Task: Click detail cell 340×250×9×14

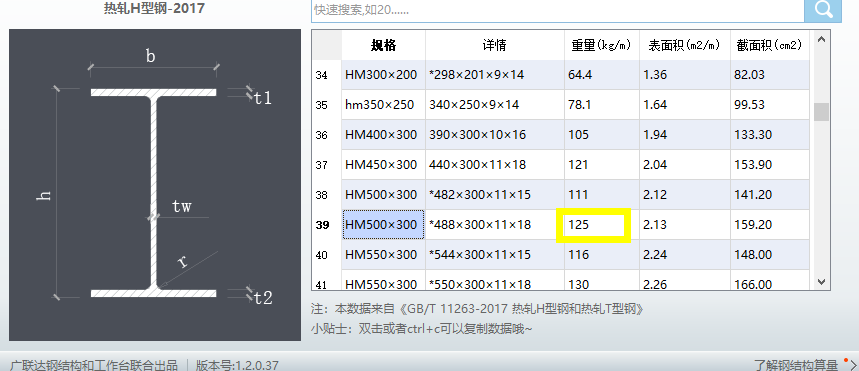Action: point(495,105)
